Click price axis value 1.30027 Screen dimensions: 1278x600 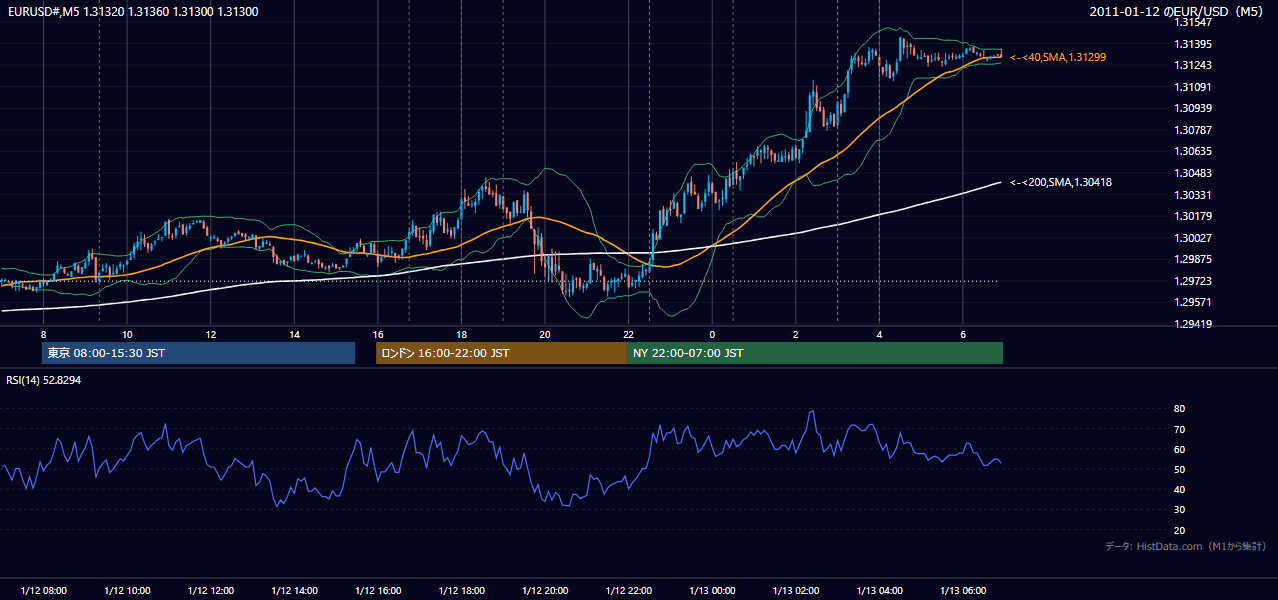click(x=1193, y=238)
